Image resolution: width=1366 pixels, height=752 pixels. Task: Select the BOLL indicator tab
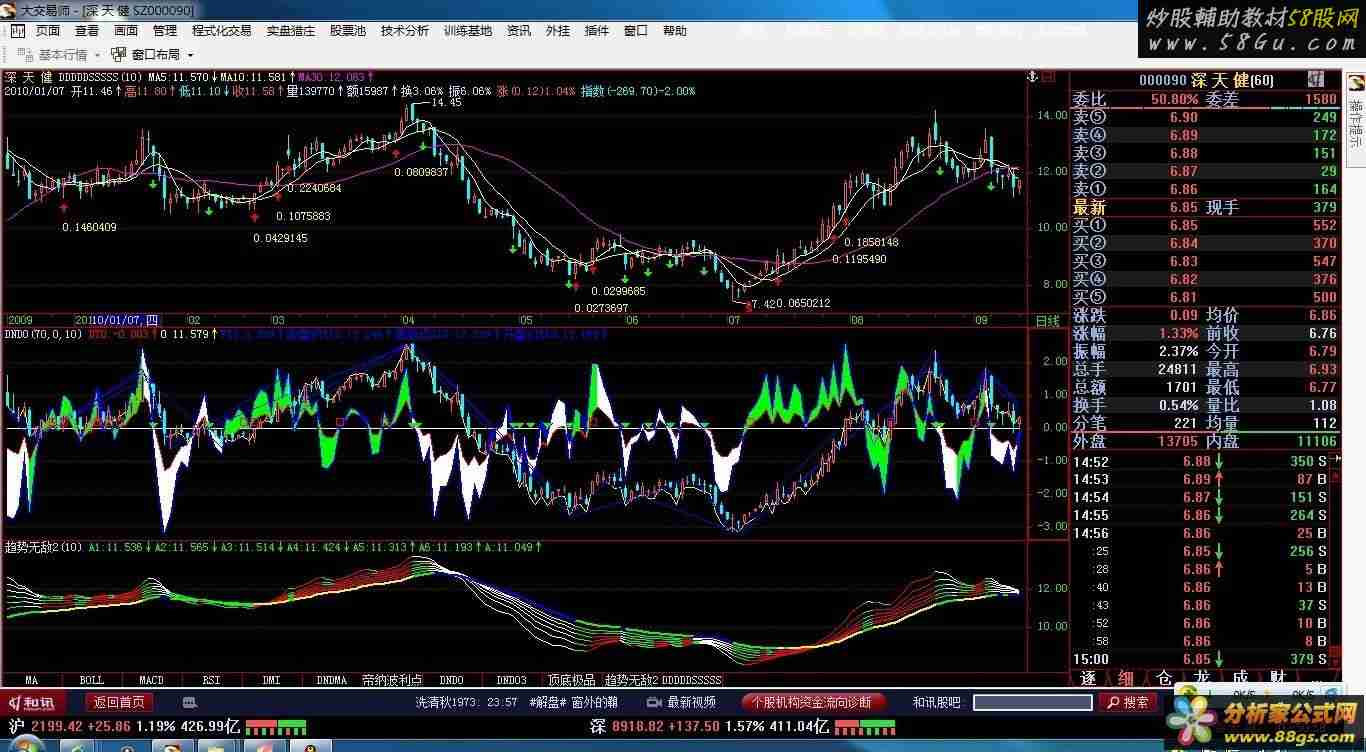91,680
